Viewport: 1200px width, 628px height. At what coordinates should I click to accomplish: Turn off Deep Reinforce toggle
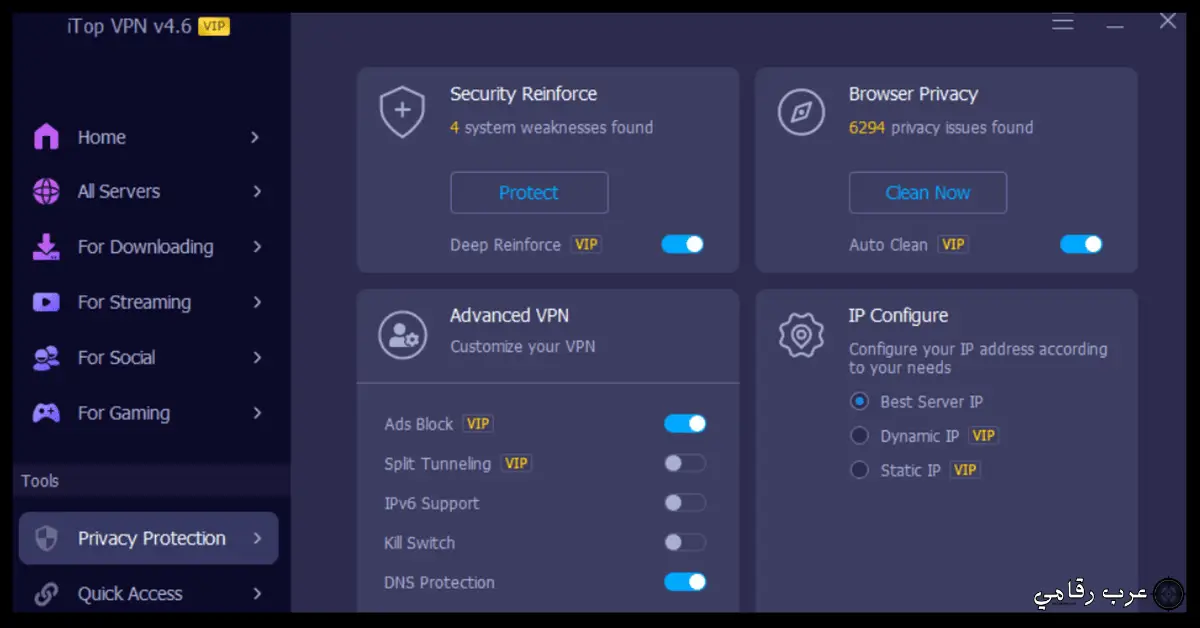pos(684,244)
